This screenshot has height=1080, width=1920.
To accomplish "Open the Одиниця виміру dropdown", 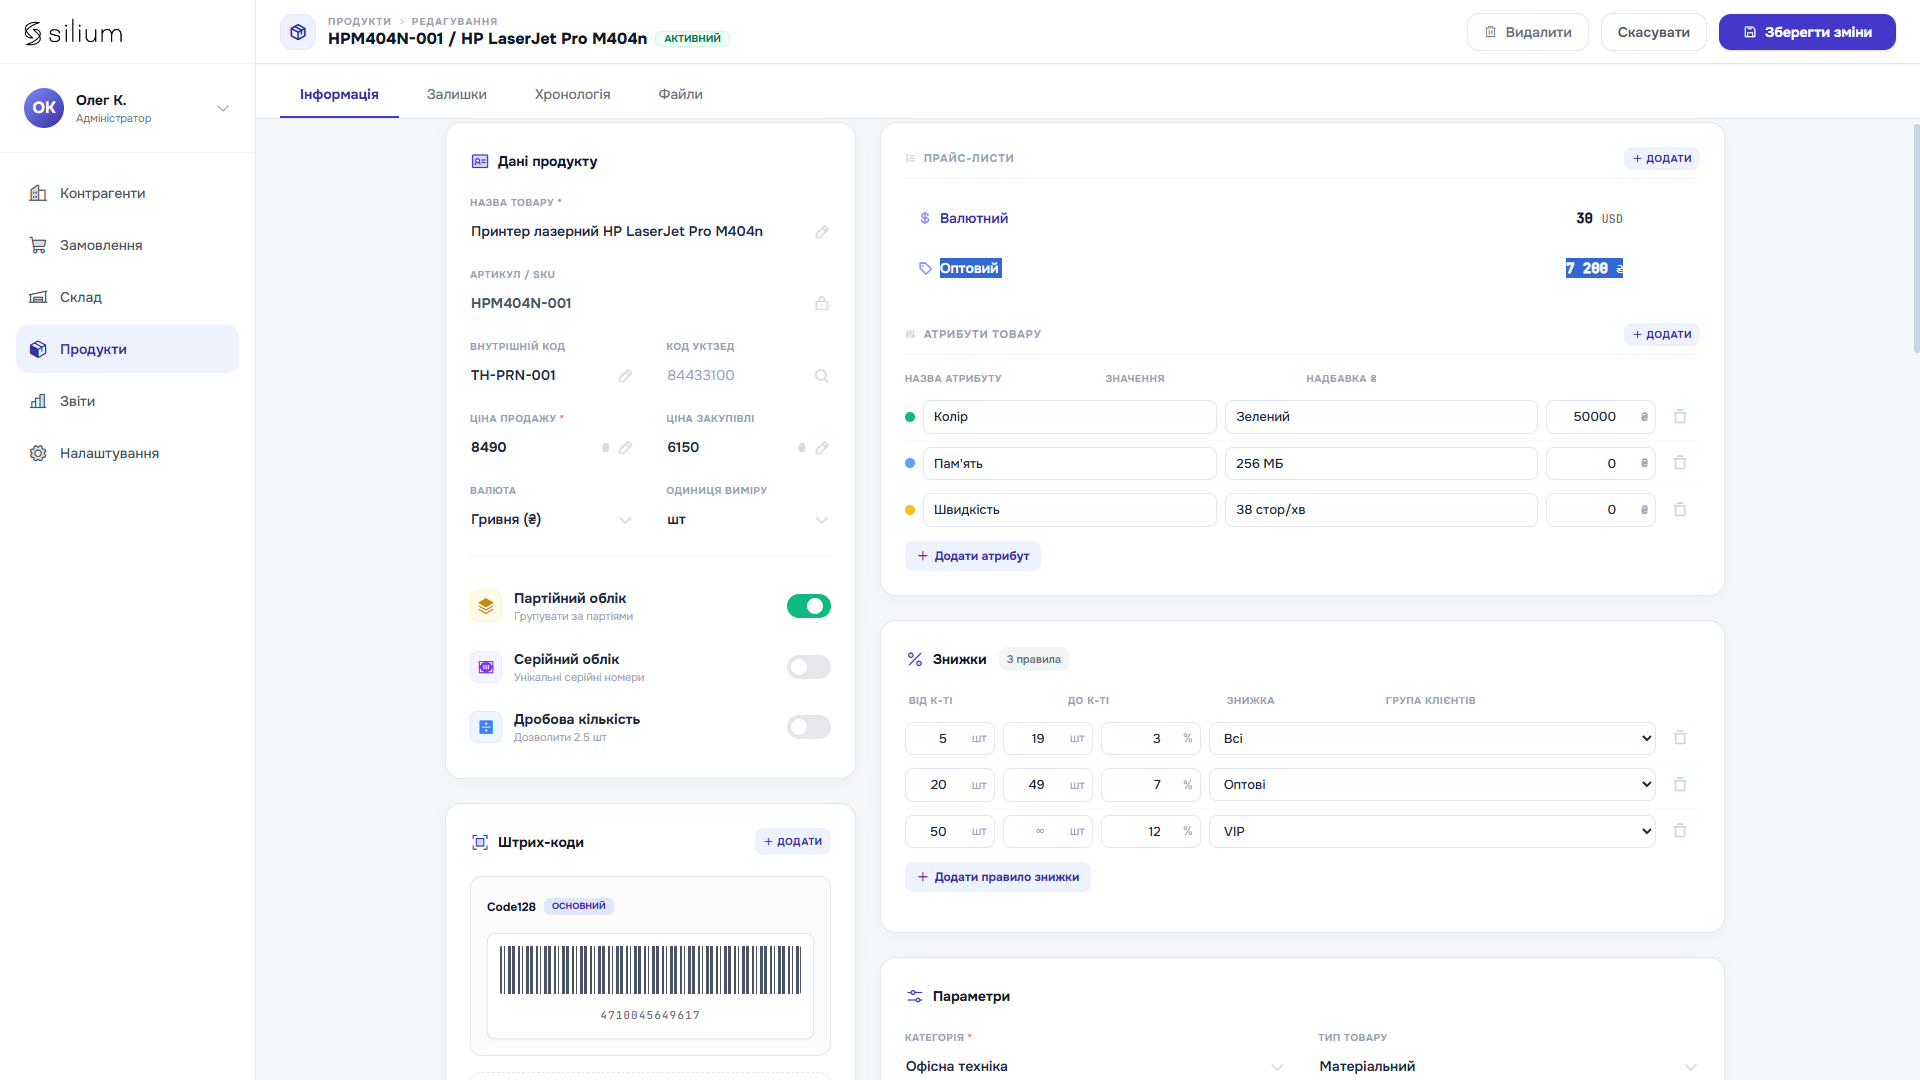I will (x=748, y=520).
